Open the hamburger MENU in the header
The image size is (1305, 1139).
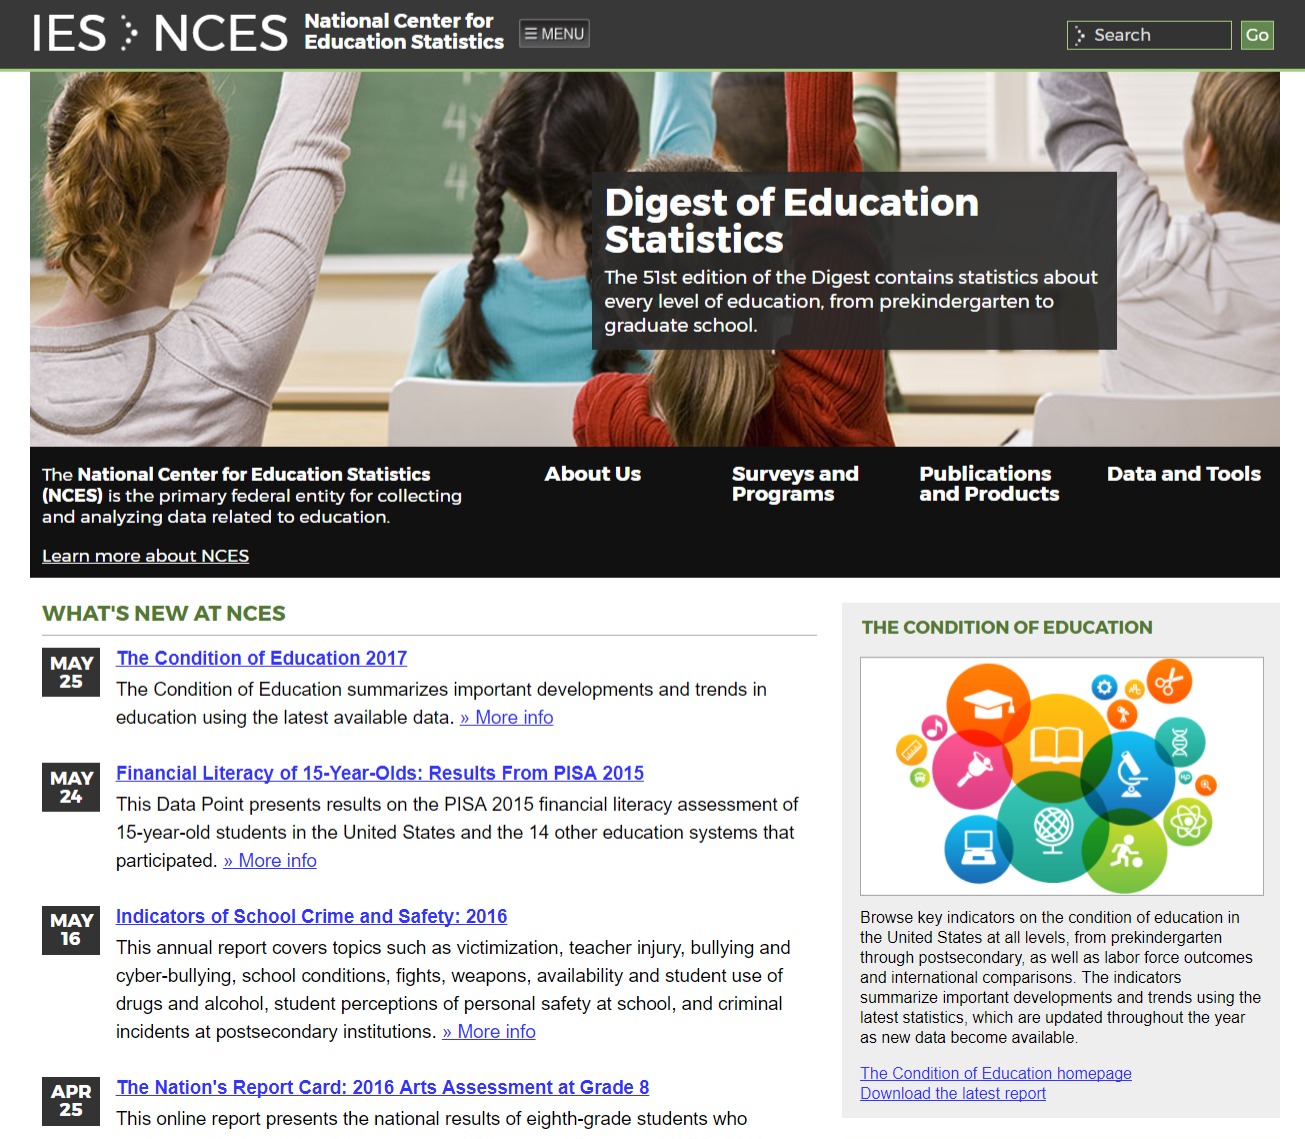click(x=554, y=32)
